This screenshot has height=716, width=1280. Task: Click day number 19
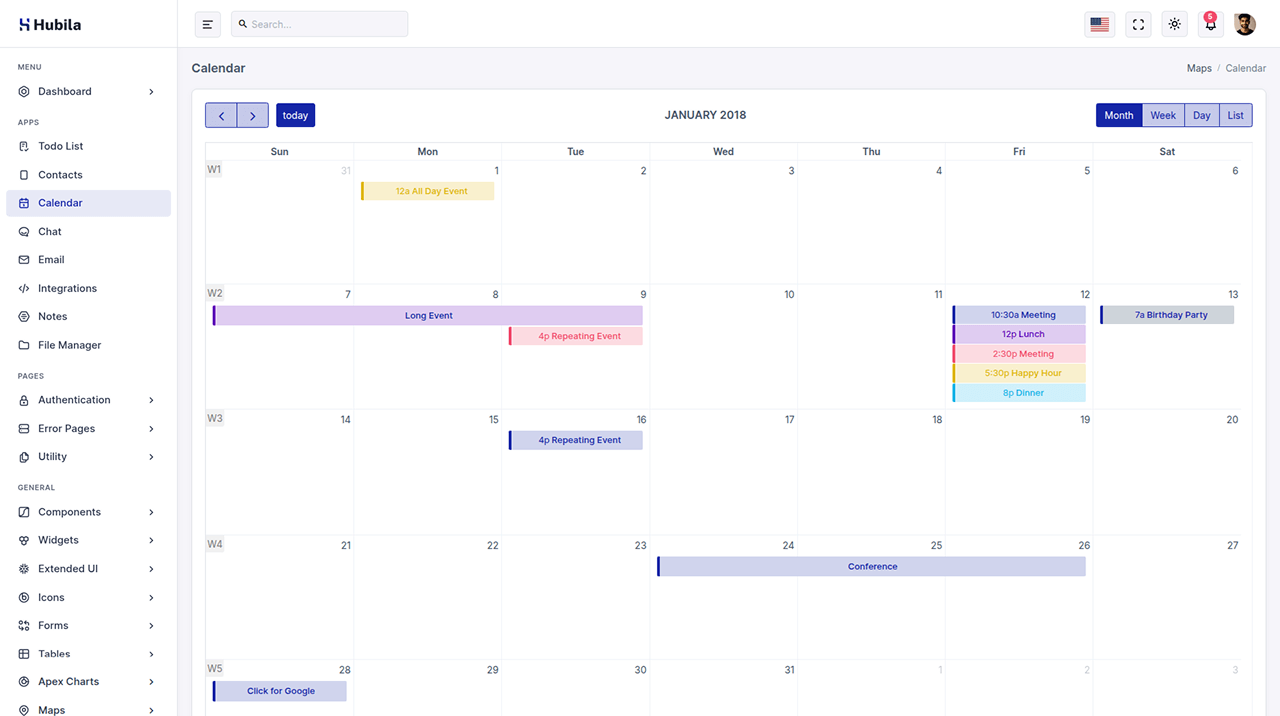[1084, 420]
